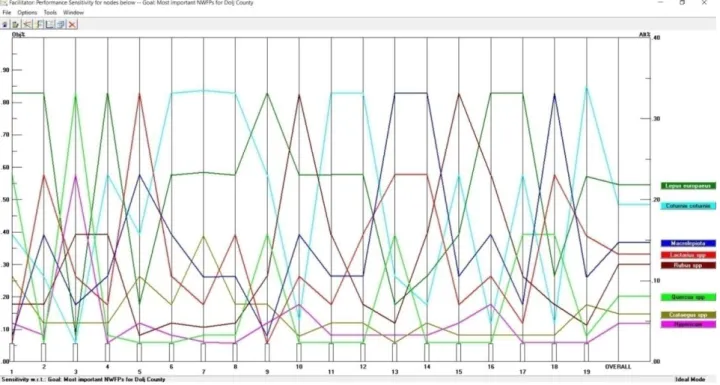Click criterion 1 weight bar
The image size is (720, 385).
[12, 352]
